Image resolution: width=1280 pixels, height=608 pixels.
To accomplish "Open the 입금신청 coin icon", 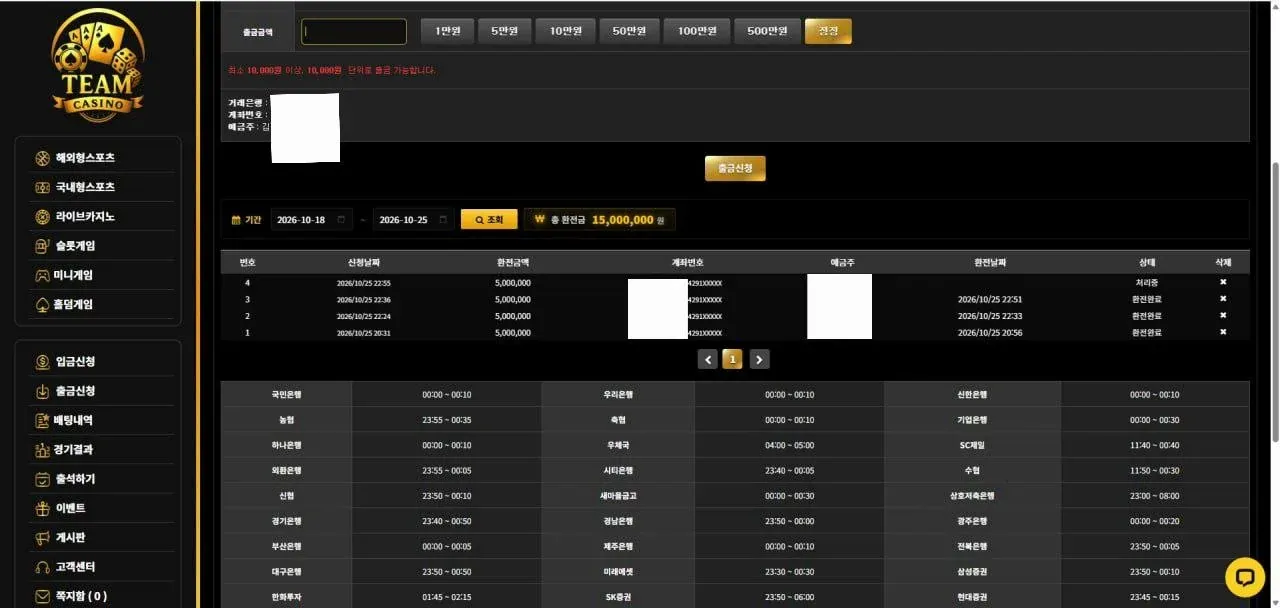I will click(42, 362).
